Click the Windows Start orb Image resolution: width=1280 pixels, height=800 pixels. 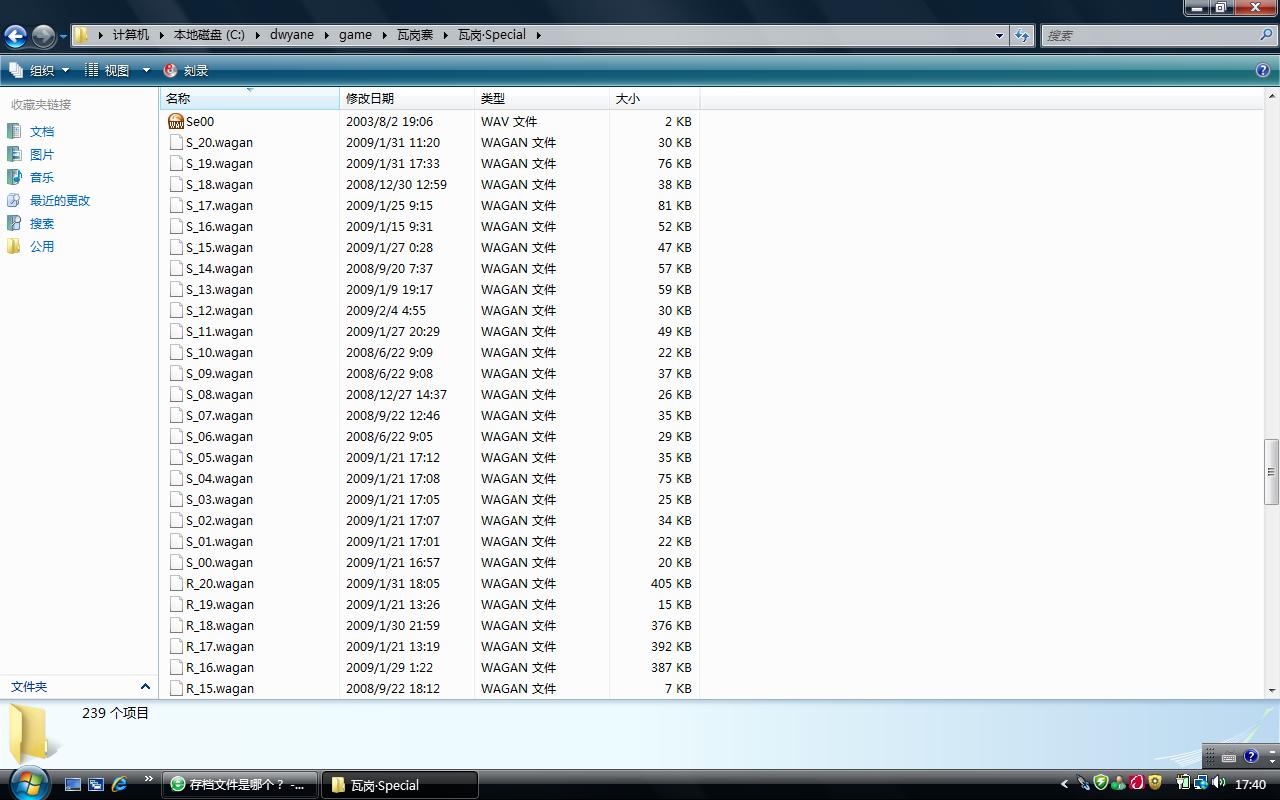coord(28,782)
